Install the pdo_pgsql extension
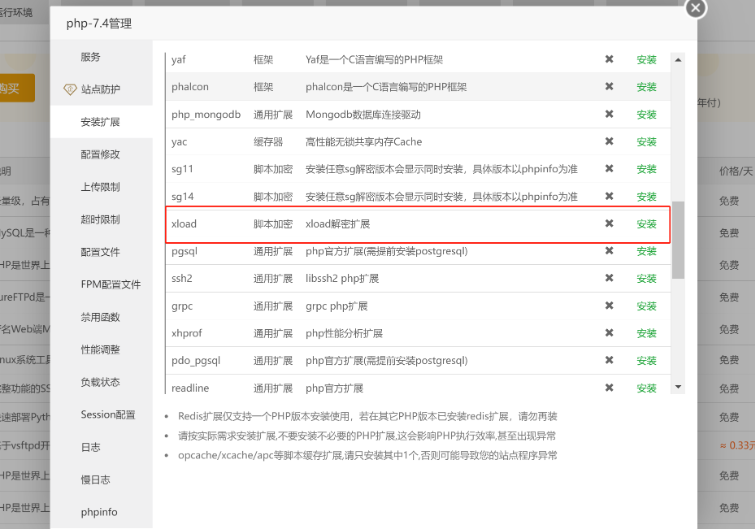The image size is (755, 529). point(646,361)
